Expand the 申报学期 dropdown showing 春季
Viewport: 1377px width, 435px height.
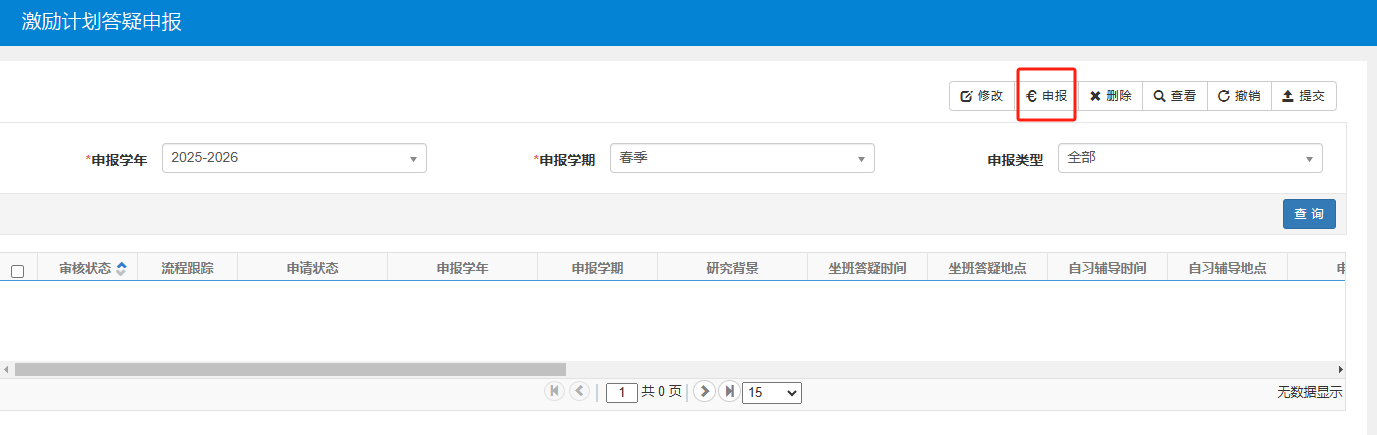(741, 158)
